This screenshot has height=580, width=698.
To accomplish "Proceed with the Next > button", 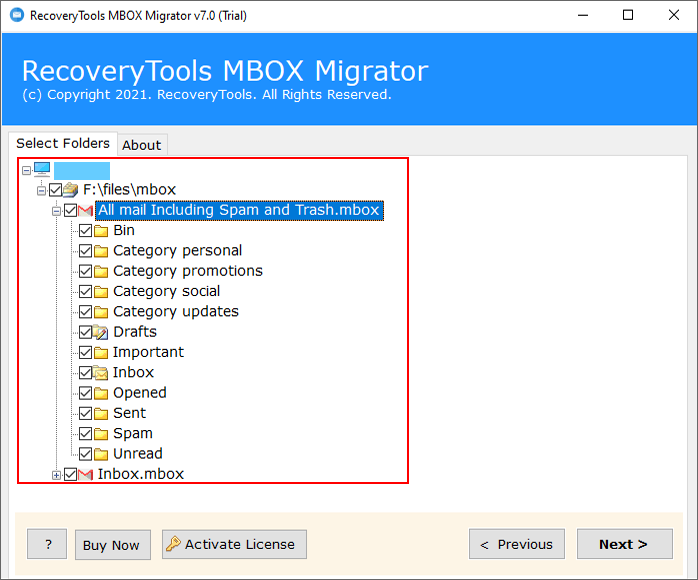I will point(625,544).
